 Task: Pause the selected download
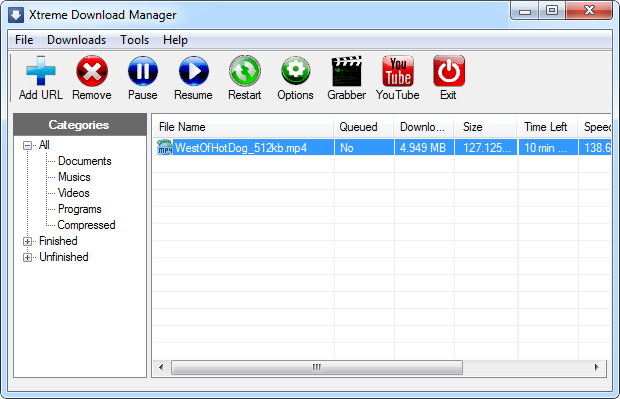pyautogui.click(x=143, y=71)
